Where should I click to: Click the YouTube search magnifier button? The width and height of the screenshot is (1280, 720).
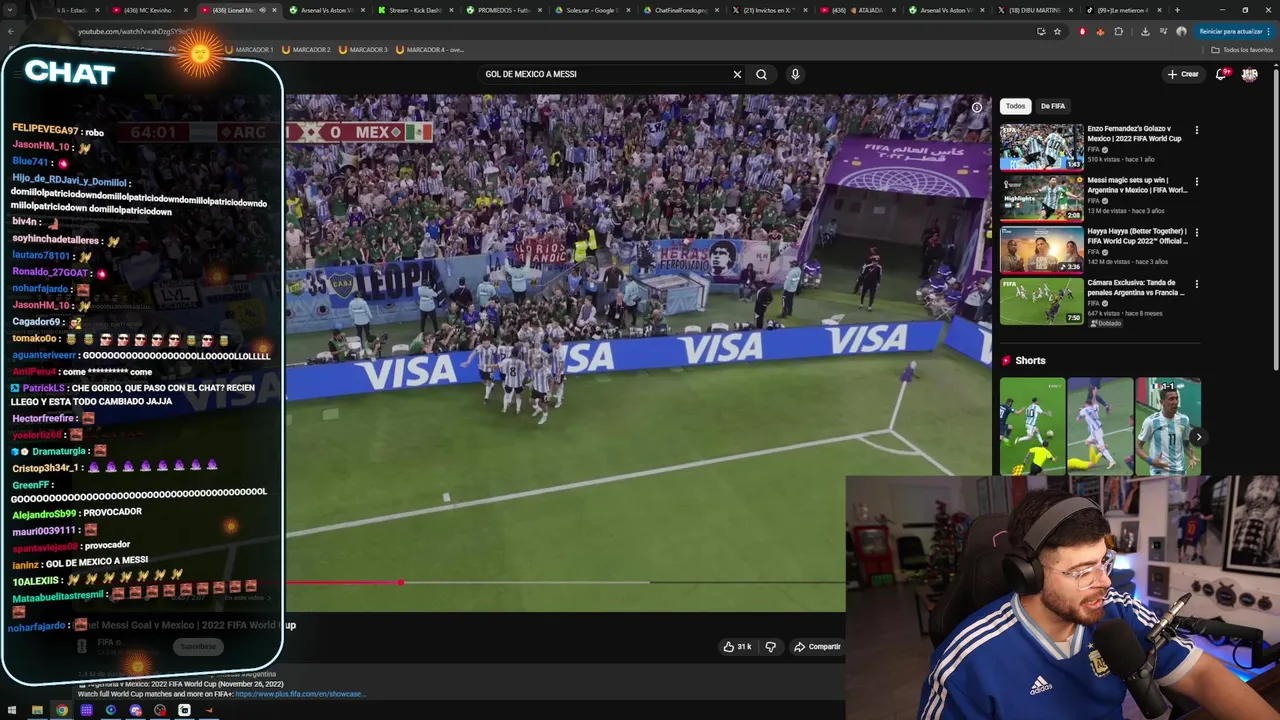[x=761, y=74]
